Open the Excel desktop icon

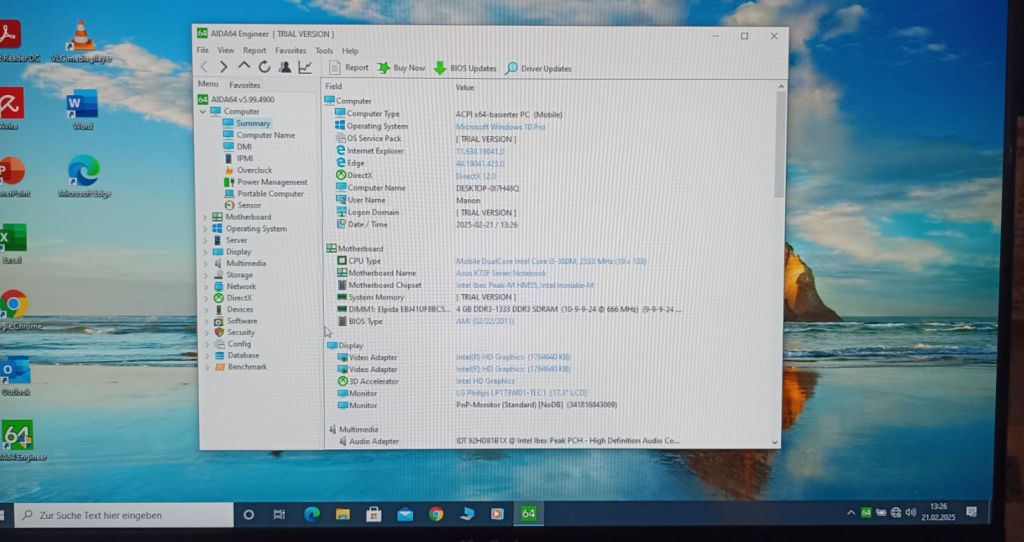(x=12, y=243)
